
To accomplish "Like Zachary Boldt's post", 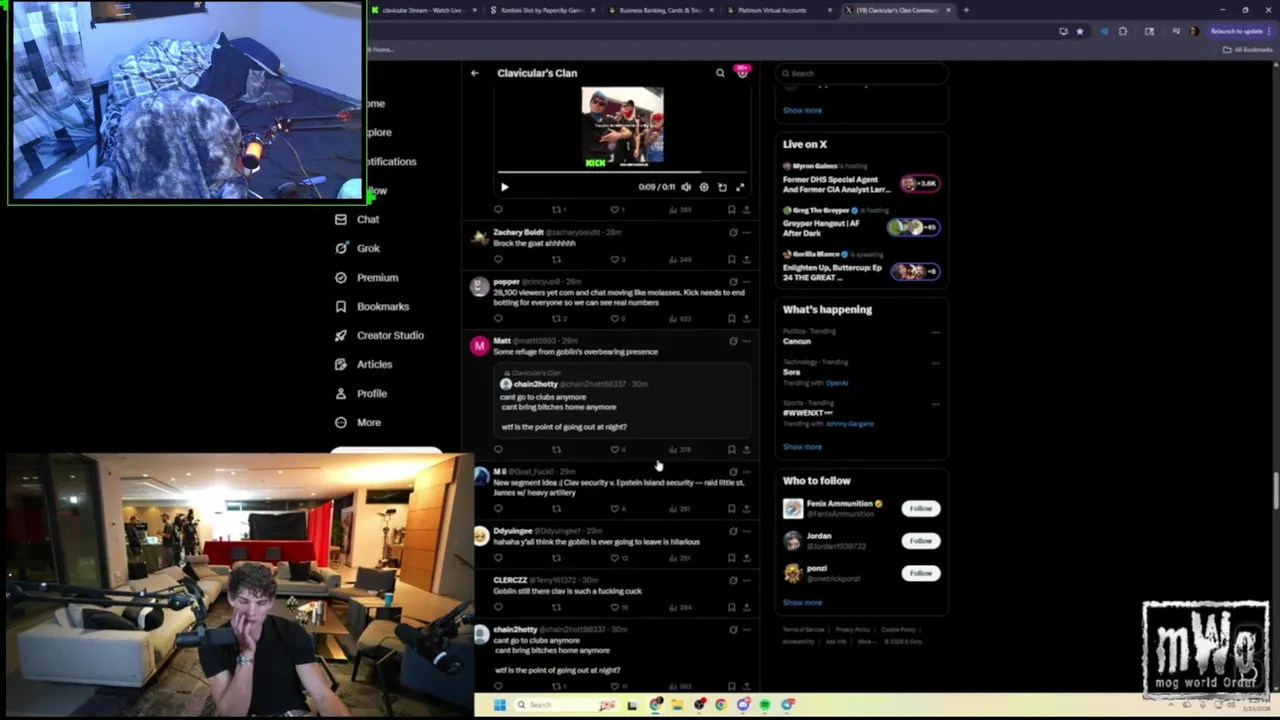I will pos(615,259).
